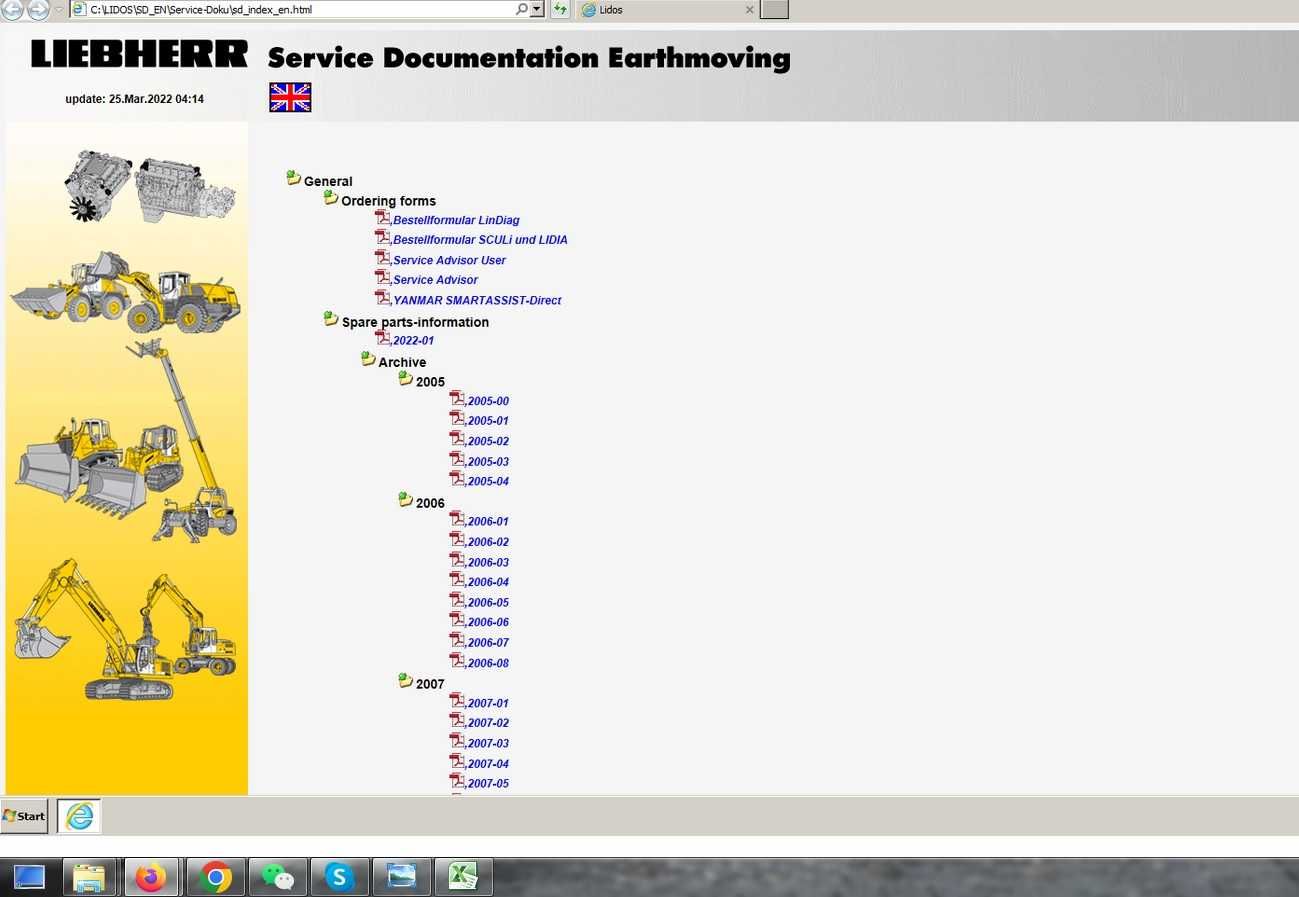
Task: Click the address bar search magnifier
Action: [522, 9]
